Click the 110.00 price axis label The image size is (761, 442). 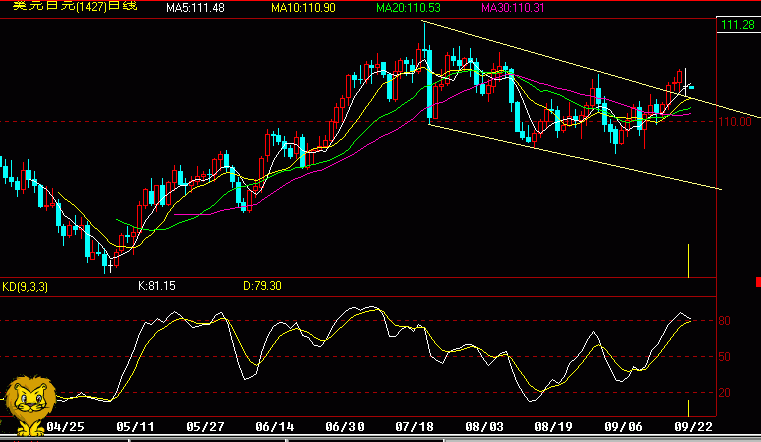pos(735,122)
